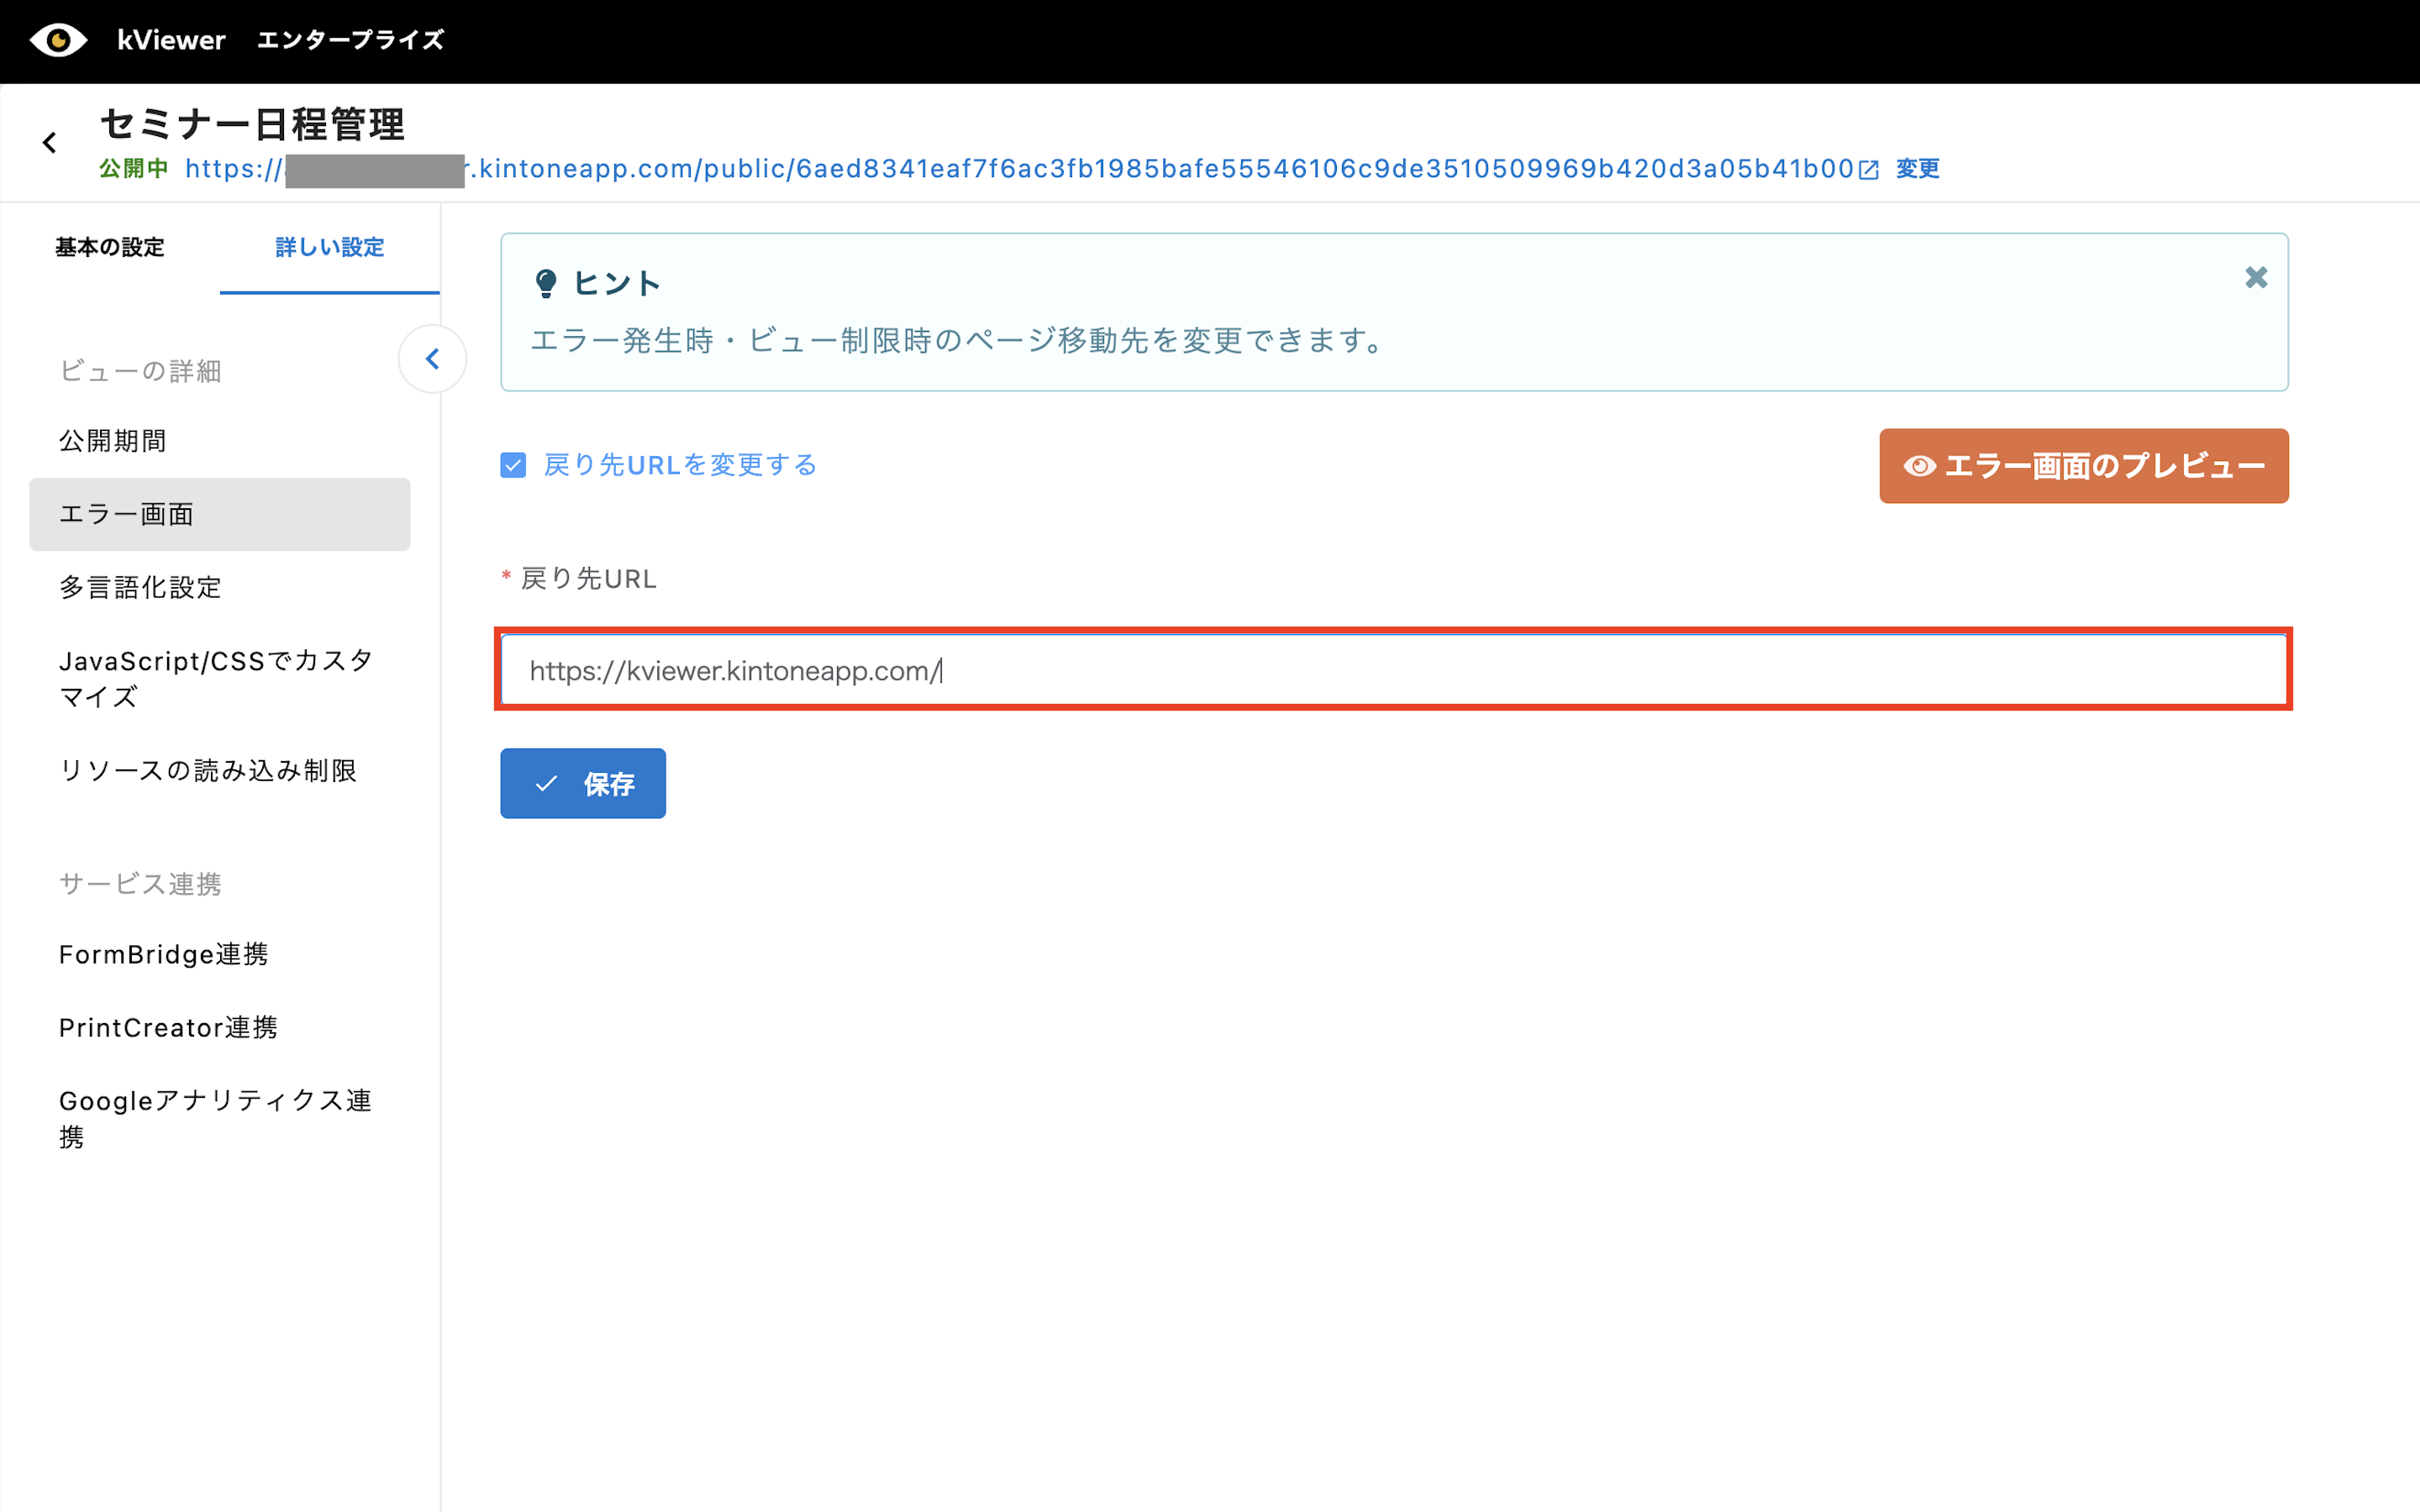Select エラー画面 sidebar item
Viewport: 2420px width, 1512px height.
(126, 514)
